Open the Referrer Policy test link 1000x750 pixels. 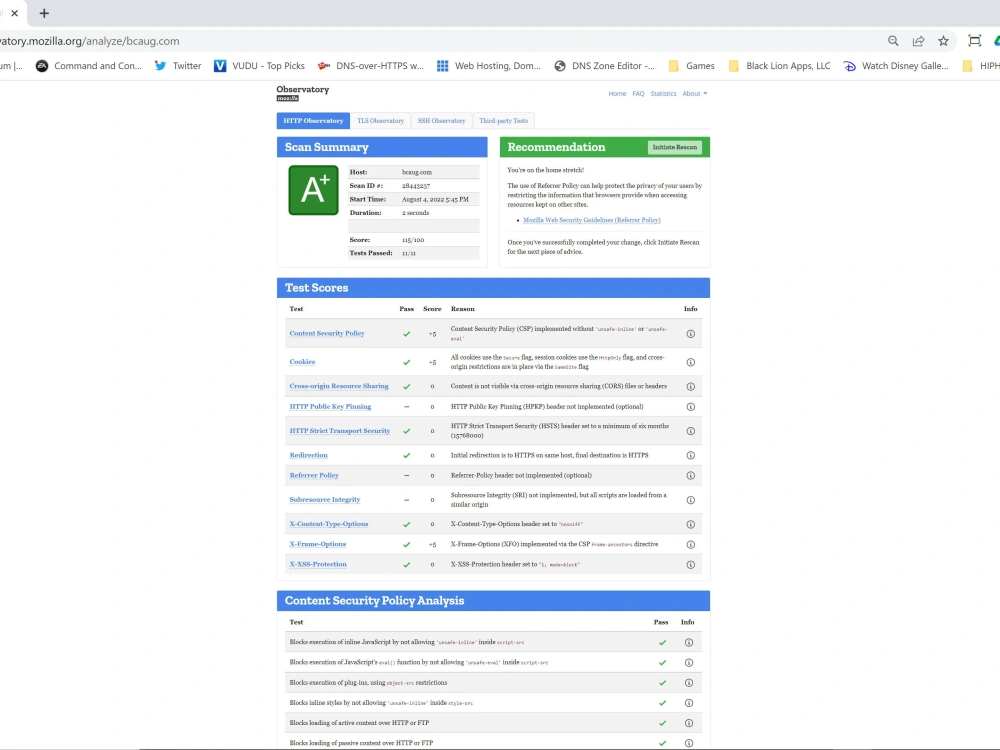pyautogui.click(x=314, y=475)
